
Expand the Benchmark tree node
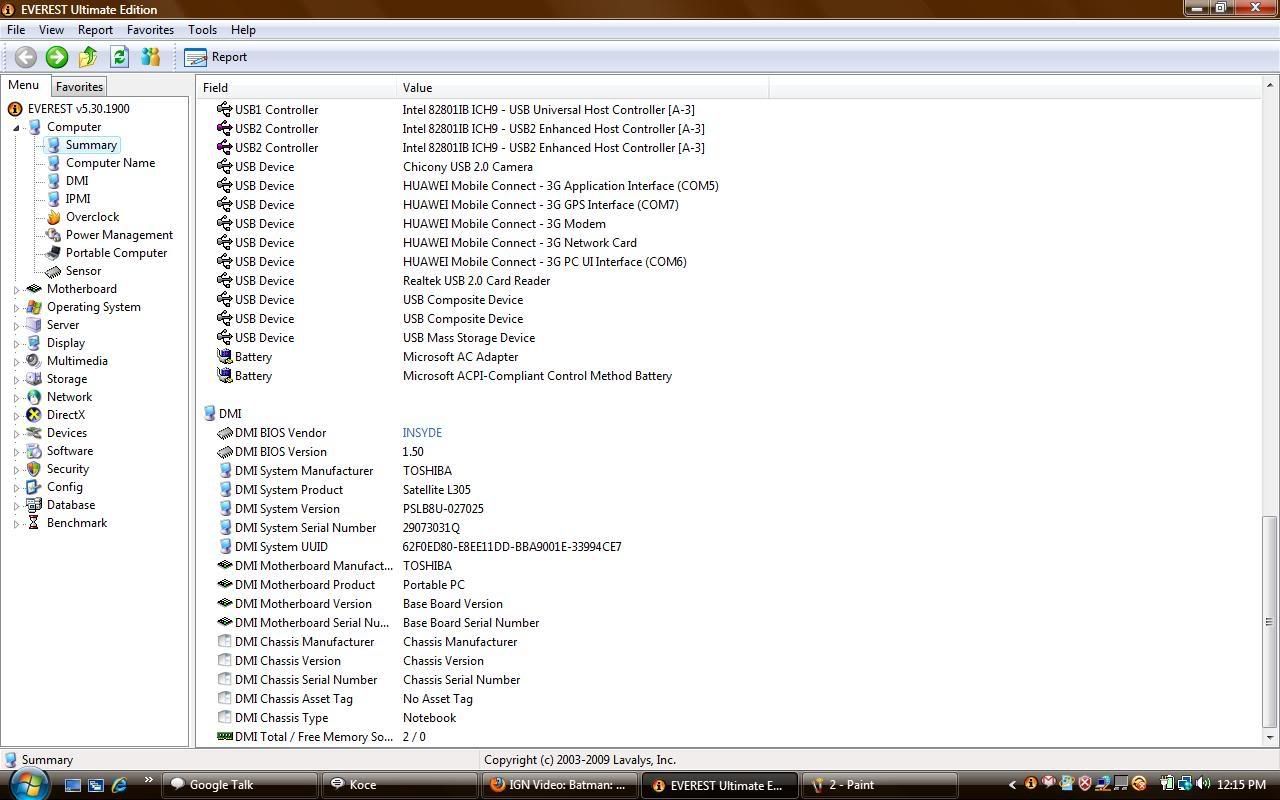pyautogui.click(x=16, y=523)
